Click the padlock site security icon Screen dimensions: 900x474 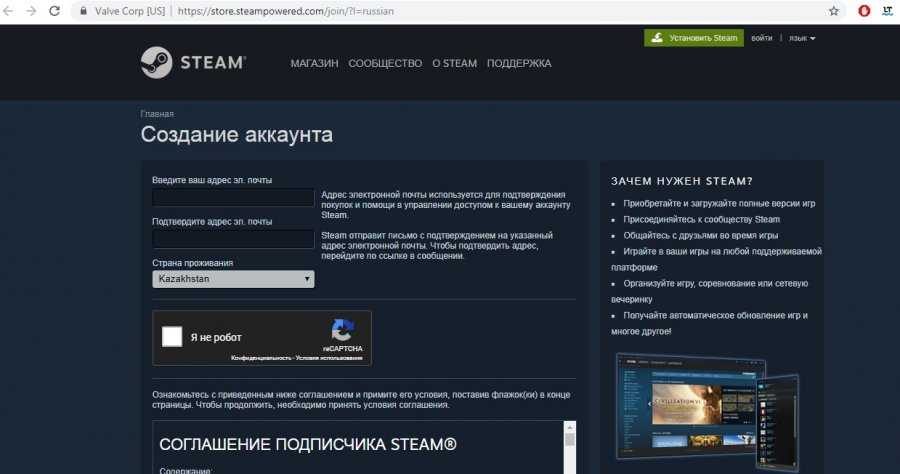(x=83, y=11)
